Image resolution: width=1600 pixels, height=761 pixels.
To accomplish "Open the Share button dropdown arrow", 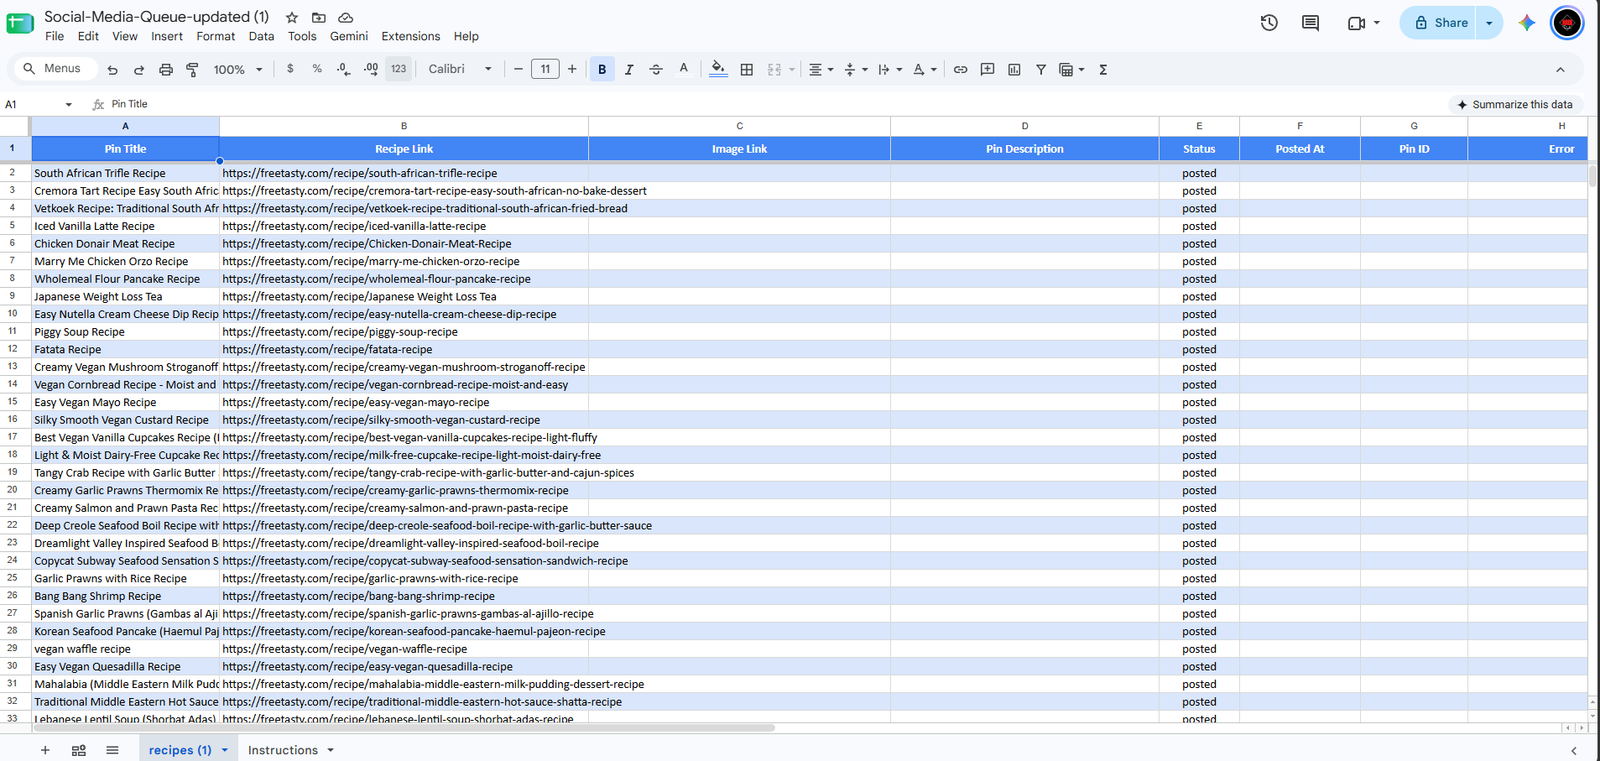I will [x=1489, y=22].
